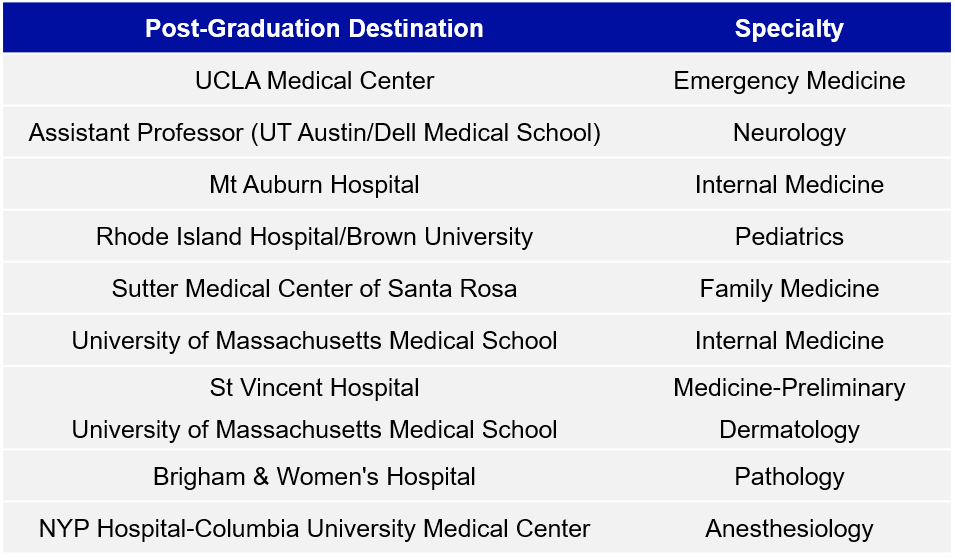Select the Brigham & Women's Hospital cell
The image size is (955, 558).
point(314,477)
